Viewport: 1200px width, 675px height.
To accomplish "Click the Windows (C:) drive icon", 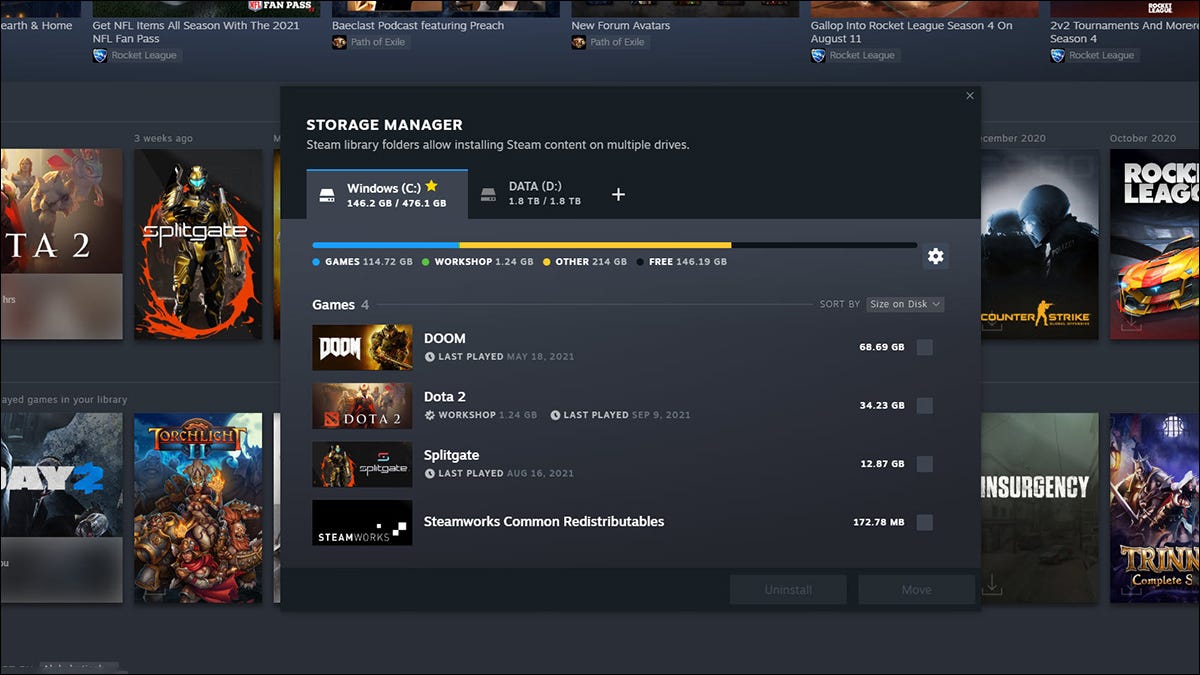I will [x=327, y=195].
